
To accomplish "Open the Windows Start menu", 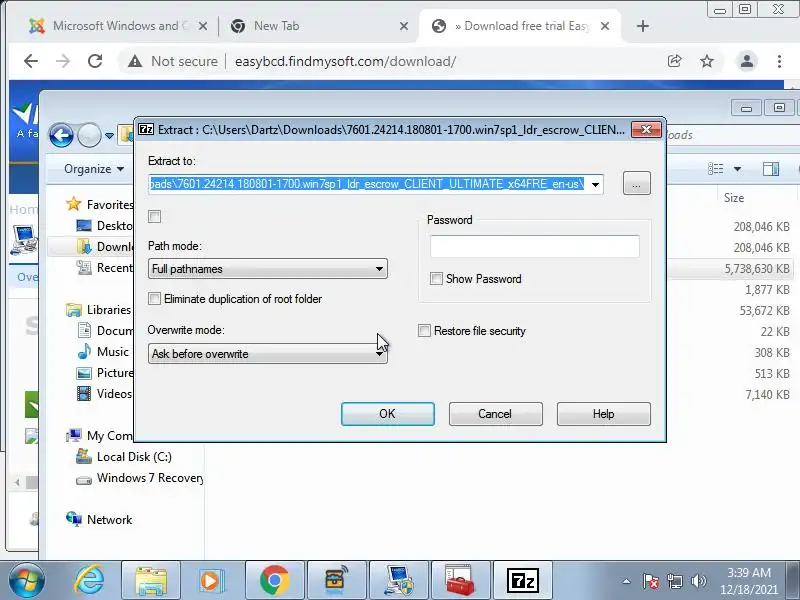I will [x=27, y=581].
